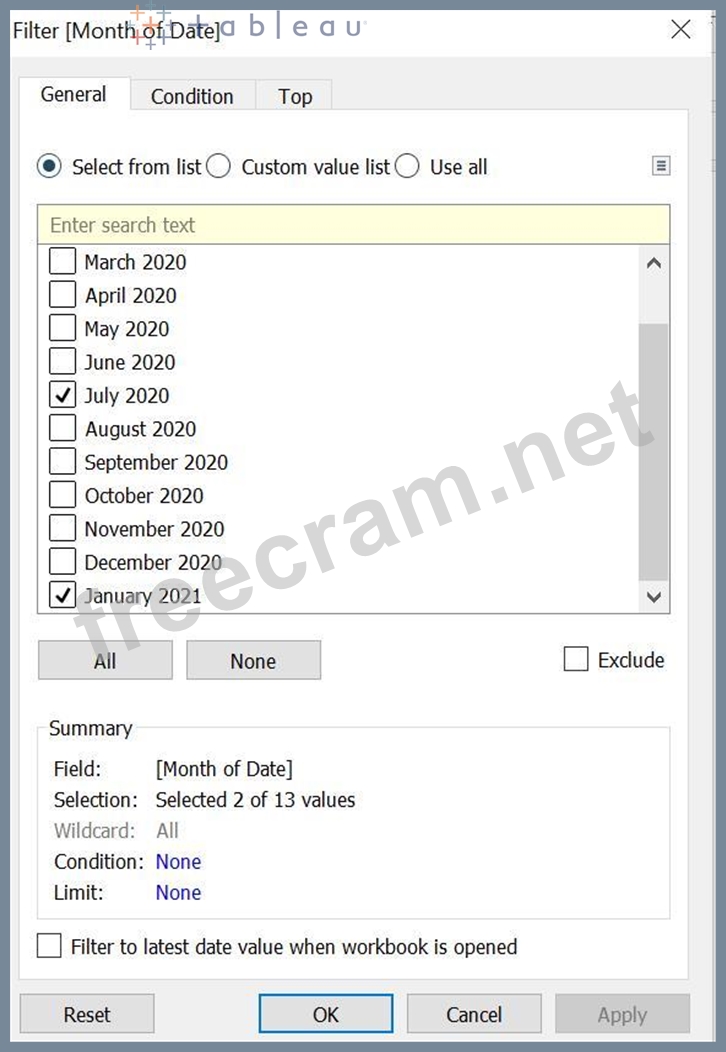Toggle filter to latest date value option
This screenshot has height=1052, width=726.
pyautogui.click(x=49, y=946)
